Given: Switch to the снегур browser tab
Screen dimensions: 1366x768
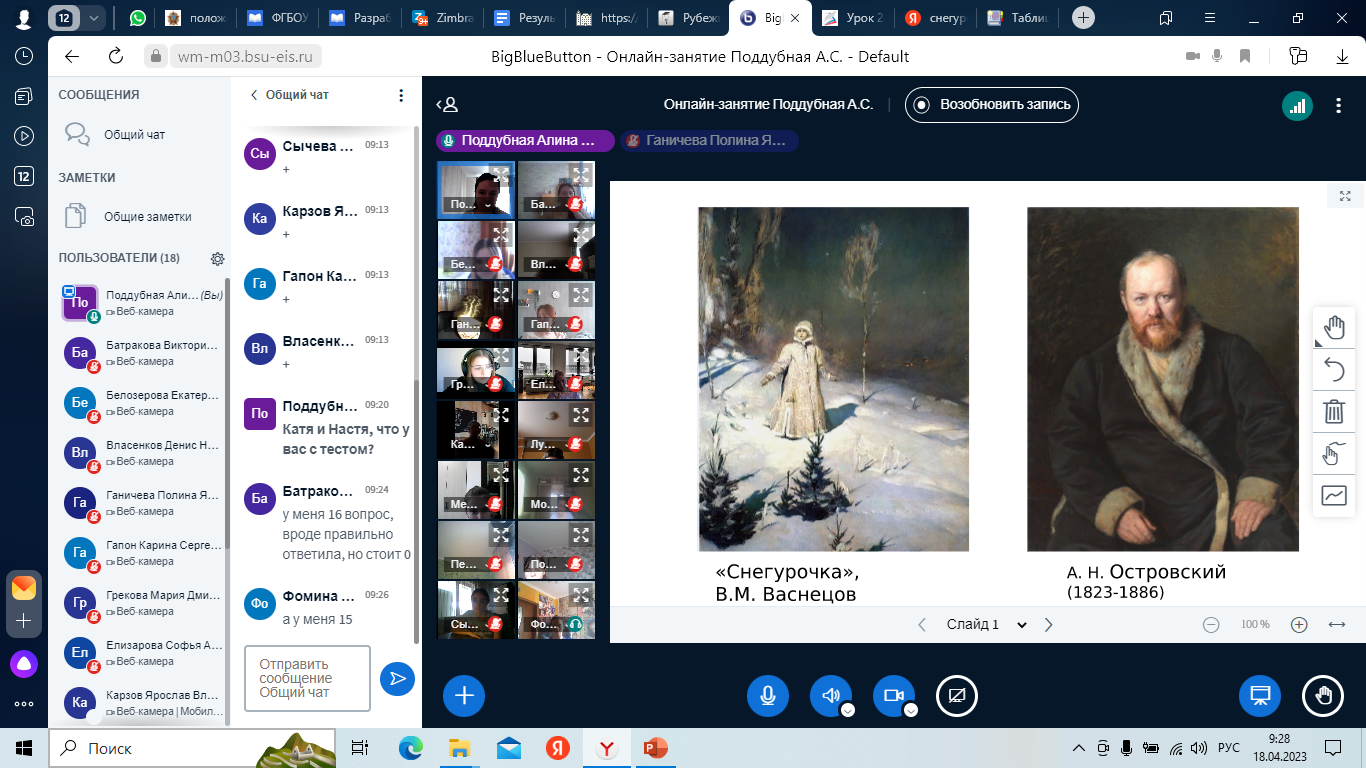Looking at the screenshot, I should tap(938, 18).
